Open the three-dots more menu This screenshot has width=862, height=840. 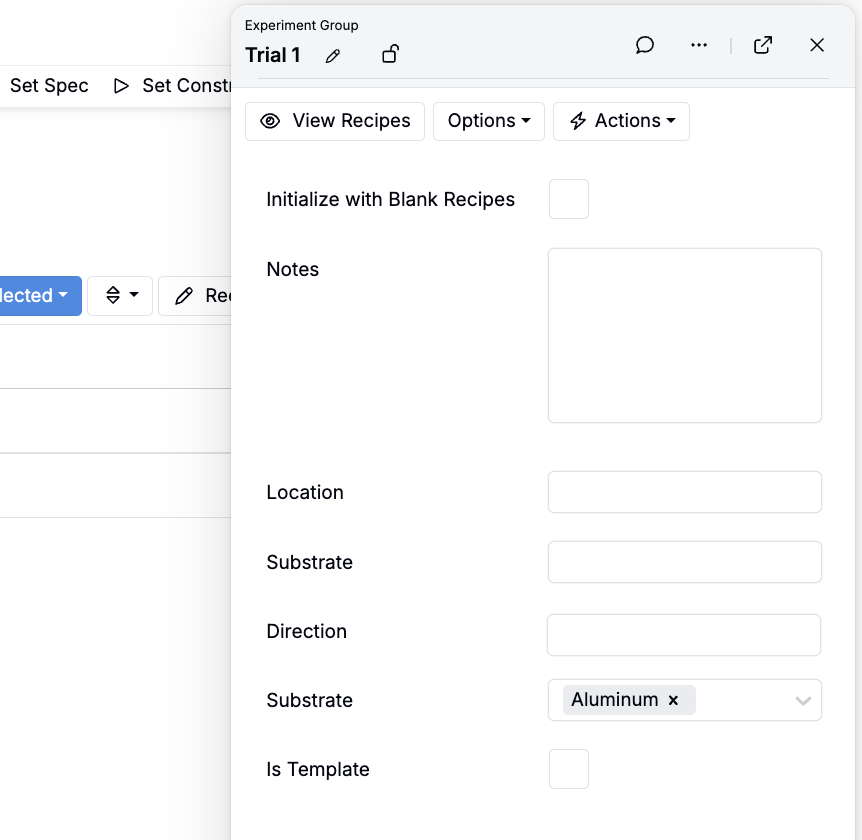(699, 45)
